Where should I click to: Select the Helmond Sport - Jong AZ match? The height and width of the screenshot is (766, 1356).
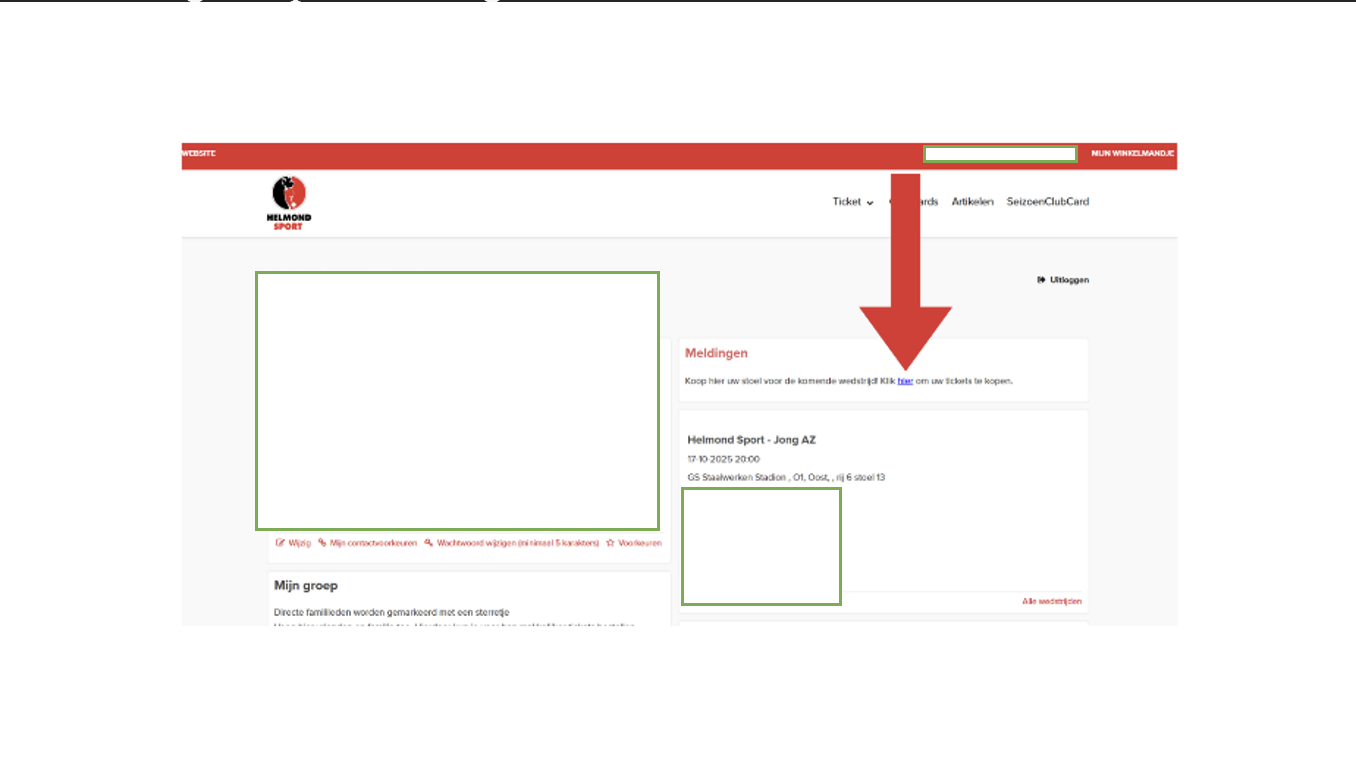click(752, 440)
